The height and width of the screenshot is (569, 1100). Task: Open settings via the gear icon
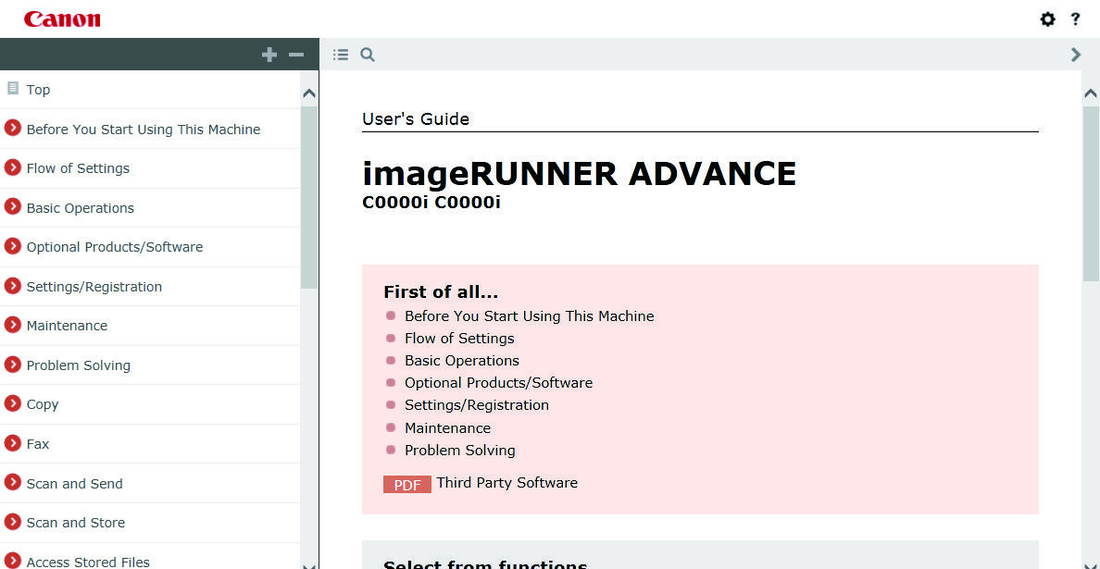tap(1047, 19)
